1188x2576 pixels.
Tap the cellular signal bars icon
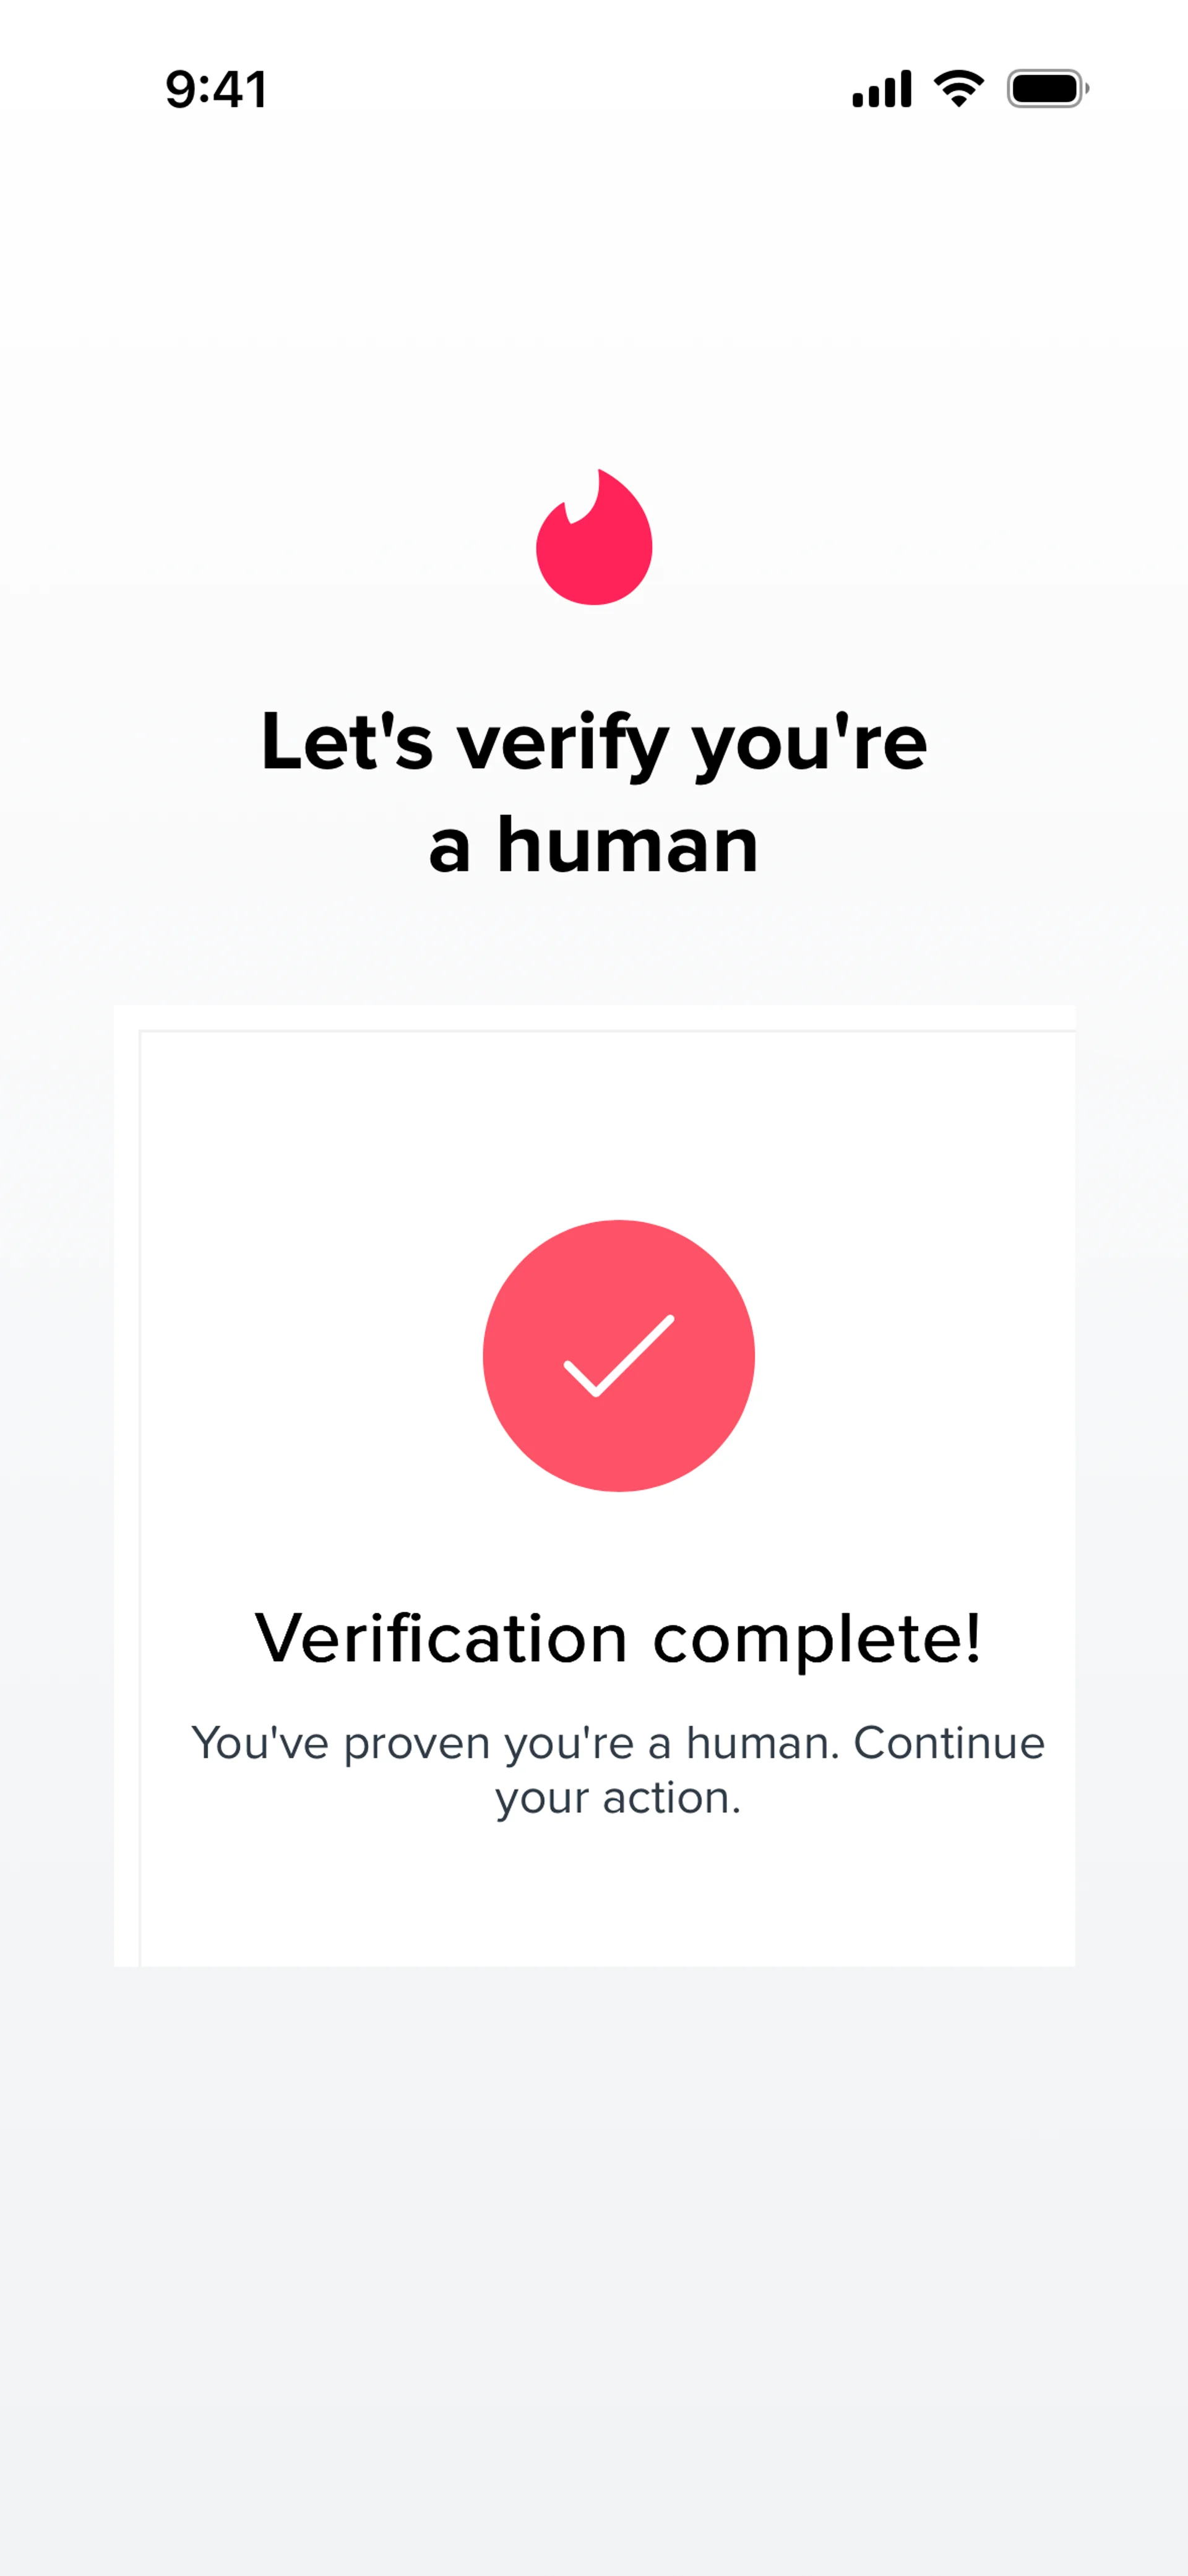(x=881, y=89)
